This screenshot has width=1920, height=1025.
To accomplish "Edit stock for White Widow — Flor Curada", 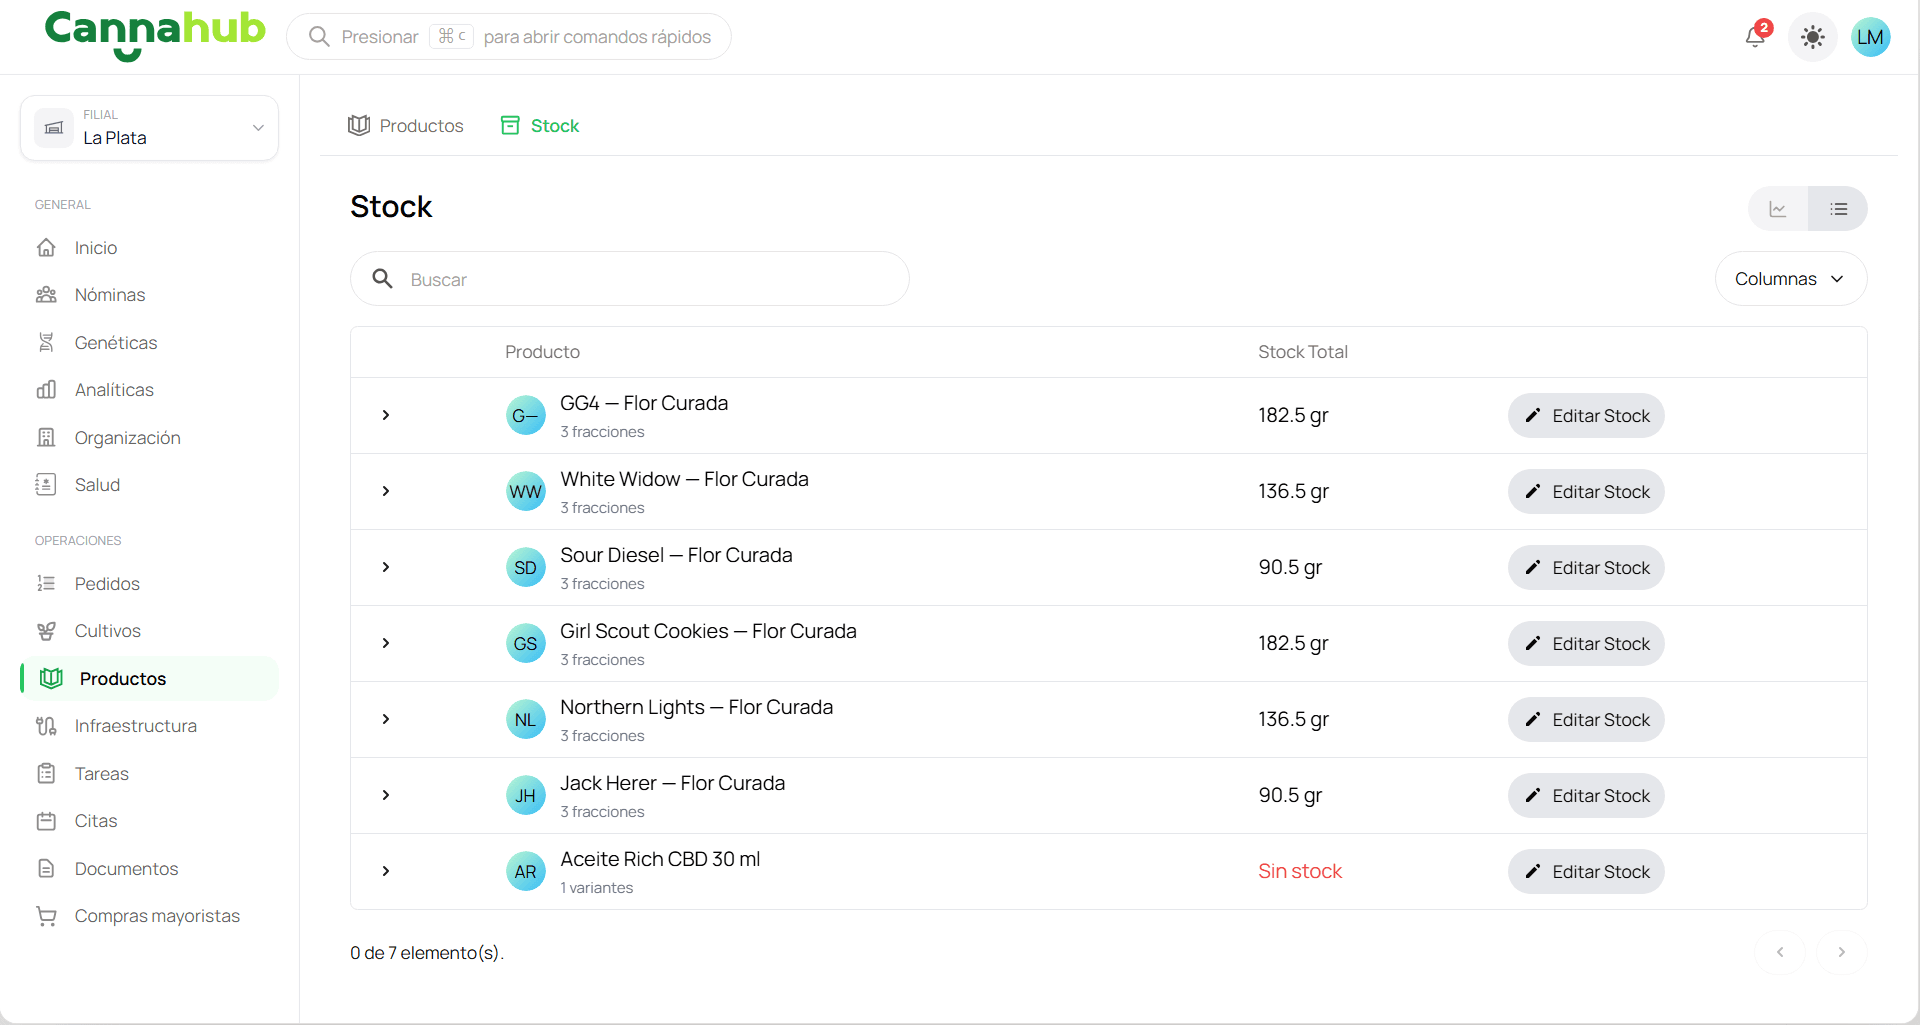I will pos(1586,492).
